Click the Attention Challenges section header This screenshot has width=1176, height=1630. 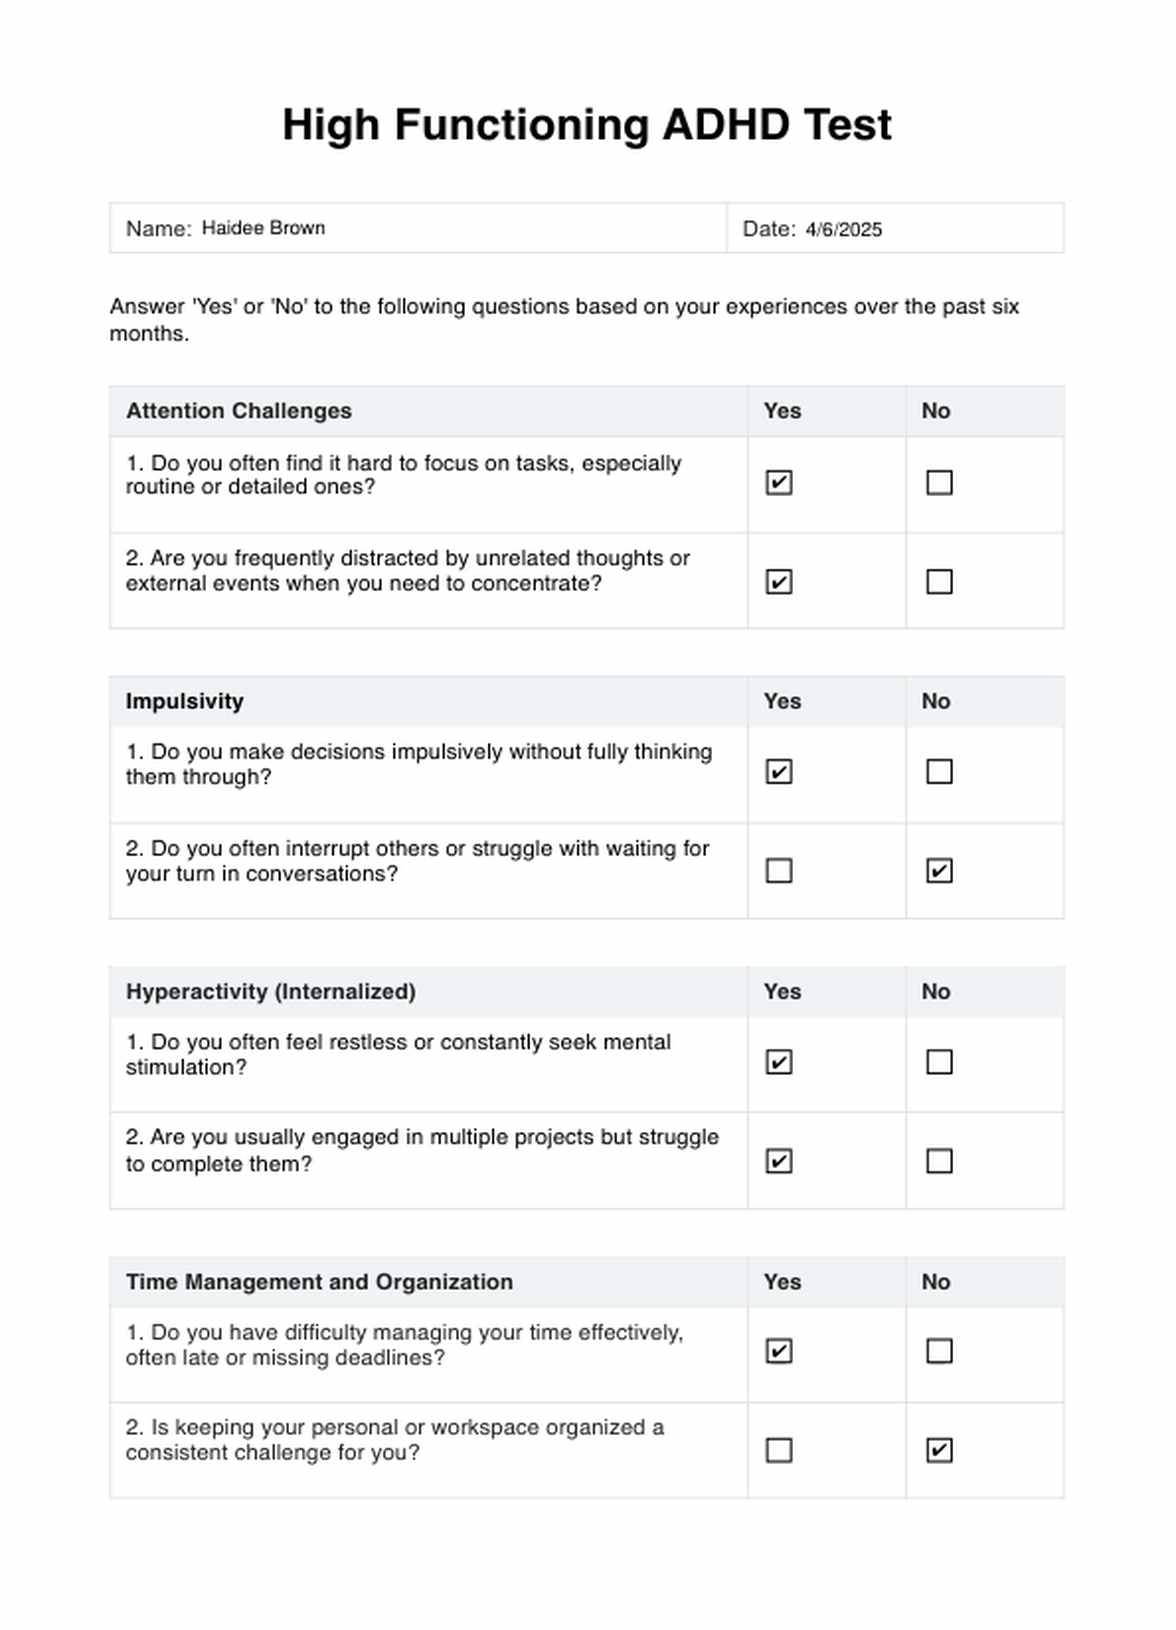point(239,411)
